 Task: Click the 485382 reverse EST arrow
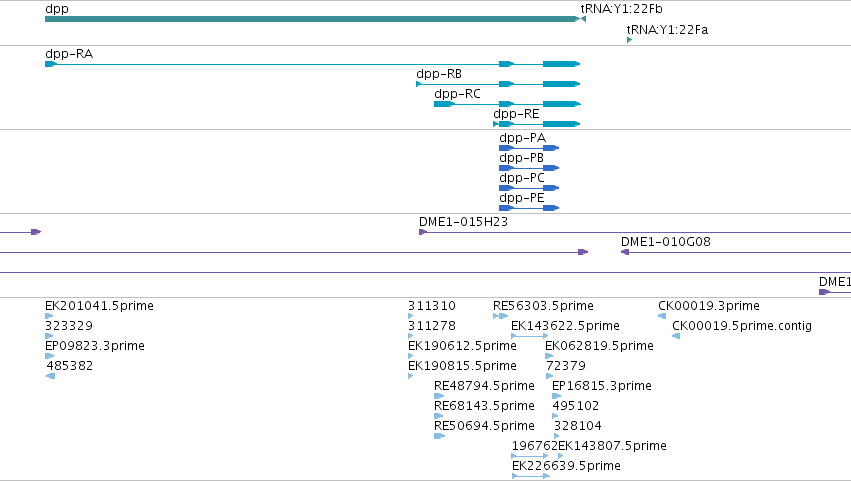coord(50,376)
